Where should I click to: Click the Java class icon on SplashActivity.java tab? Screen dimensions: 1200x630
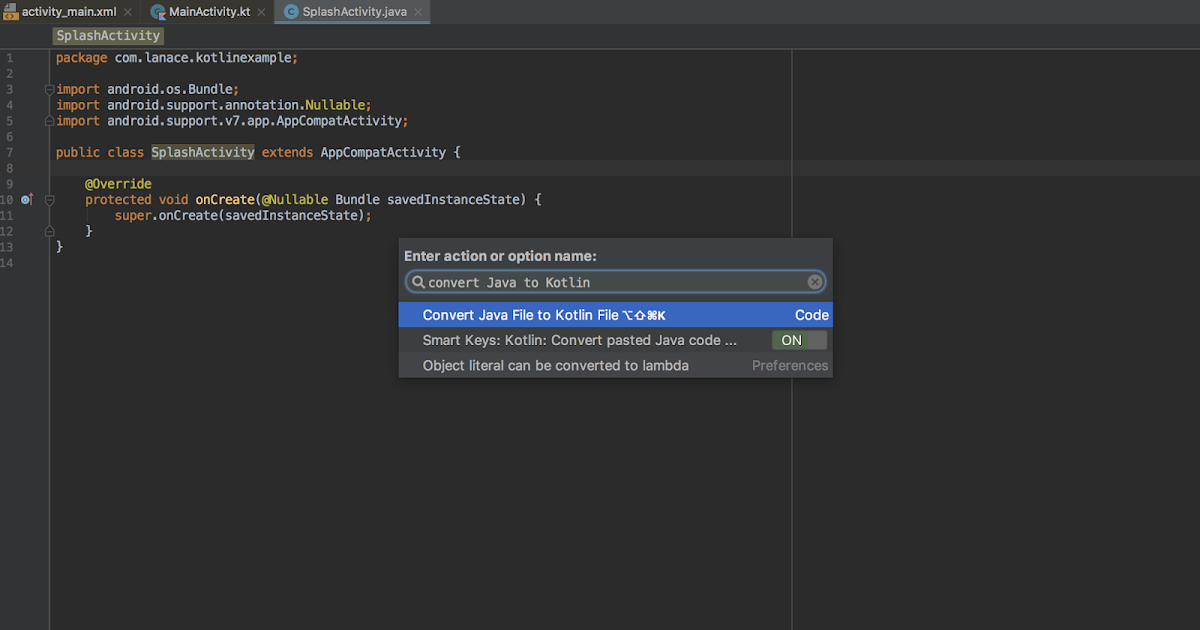click(291, 12)
